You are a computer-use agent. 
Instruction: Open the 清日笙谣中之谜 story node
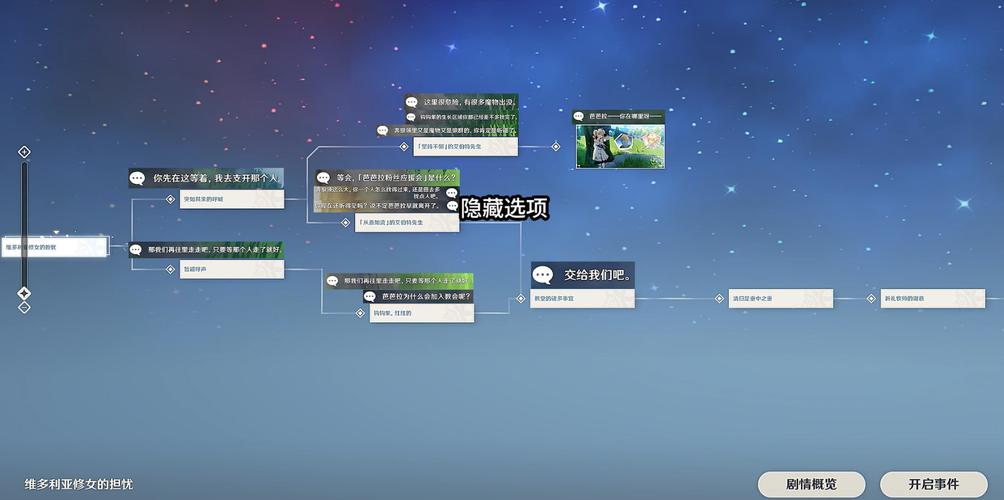(x=780, y=298)
